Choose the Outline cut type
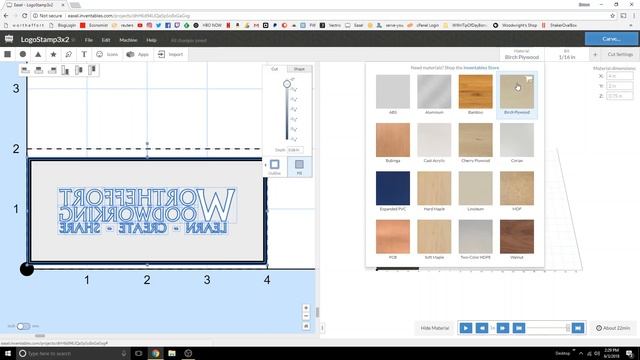 click(x=275, y=167)
